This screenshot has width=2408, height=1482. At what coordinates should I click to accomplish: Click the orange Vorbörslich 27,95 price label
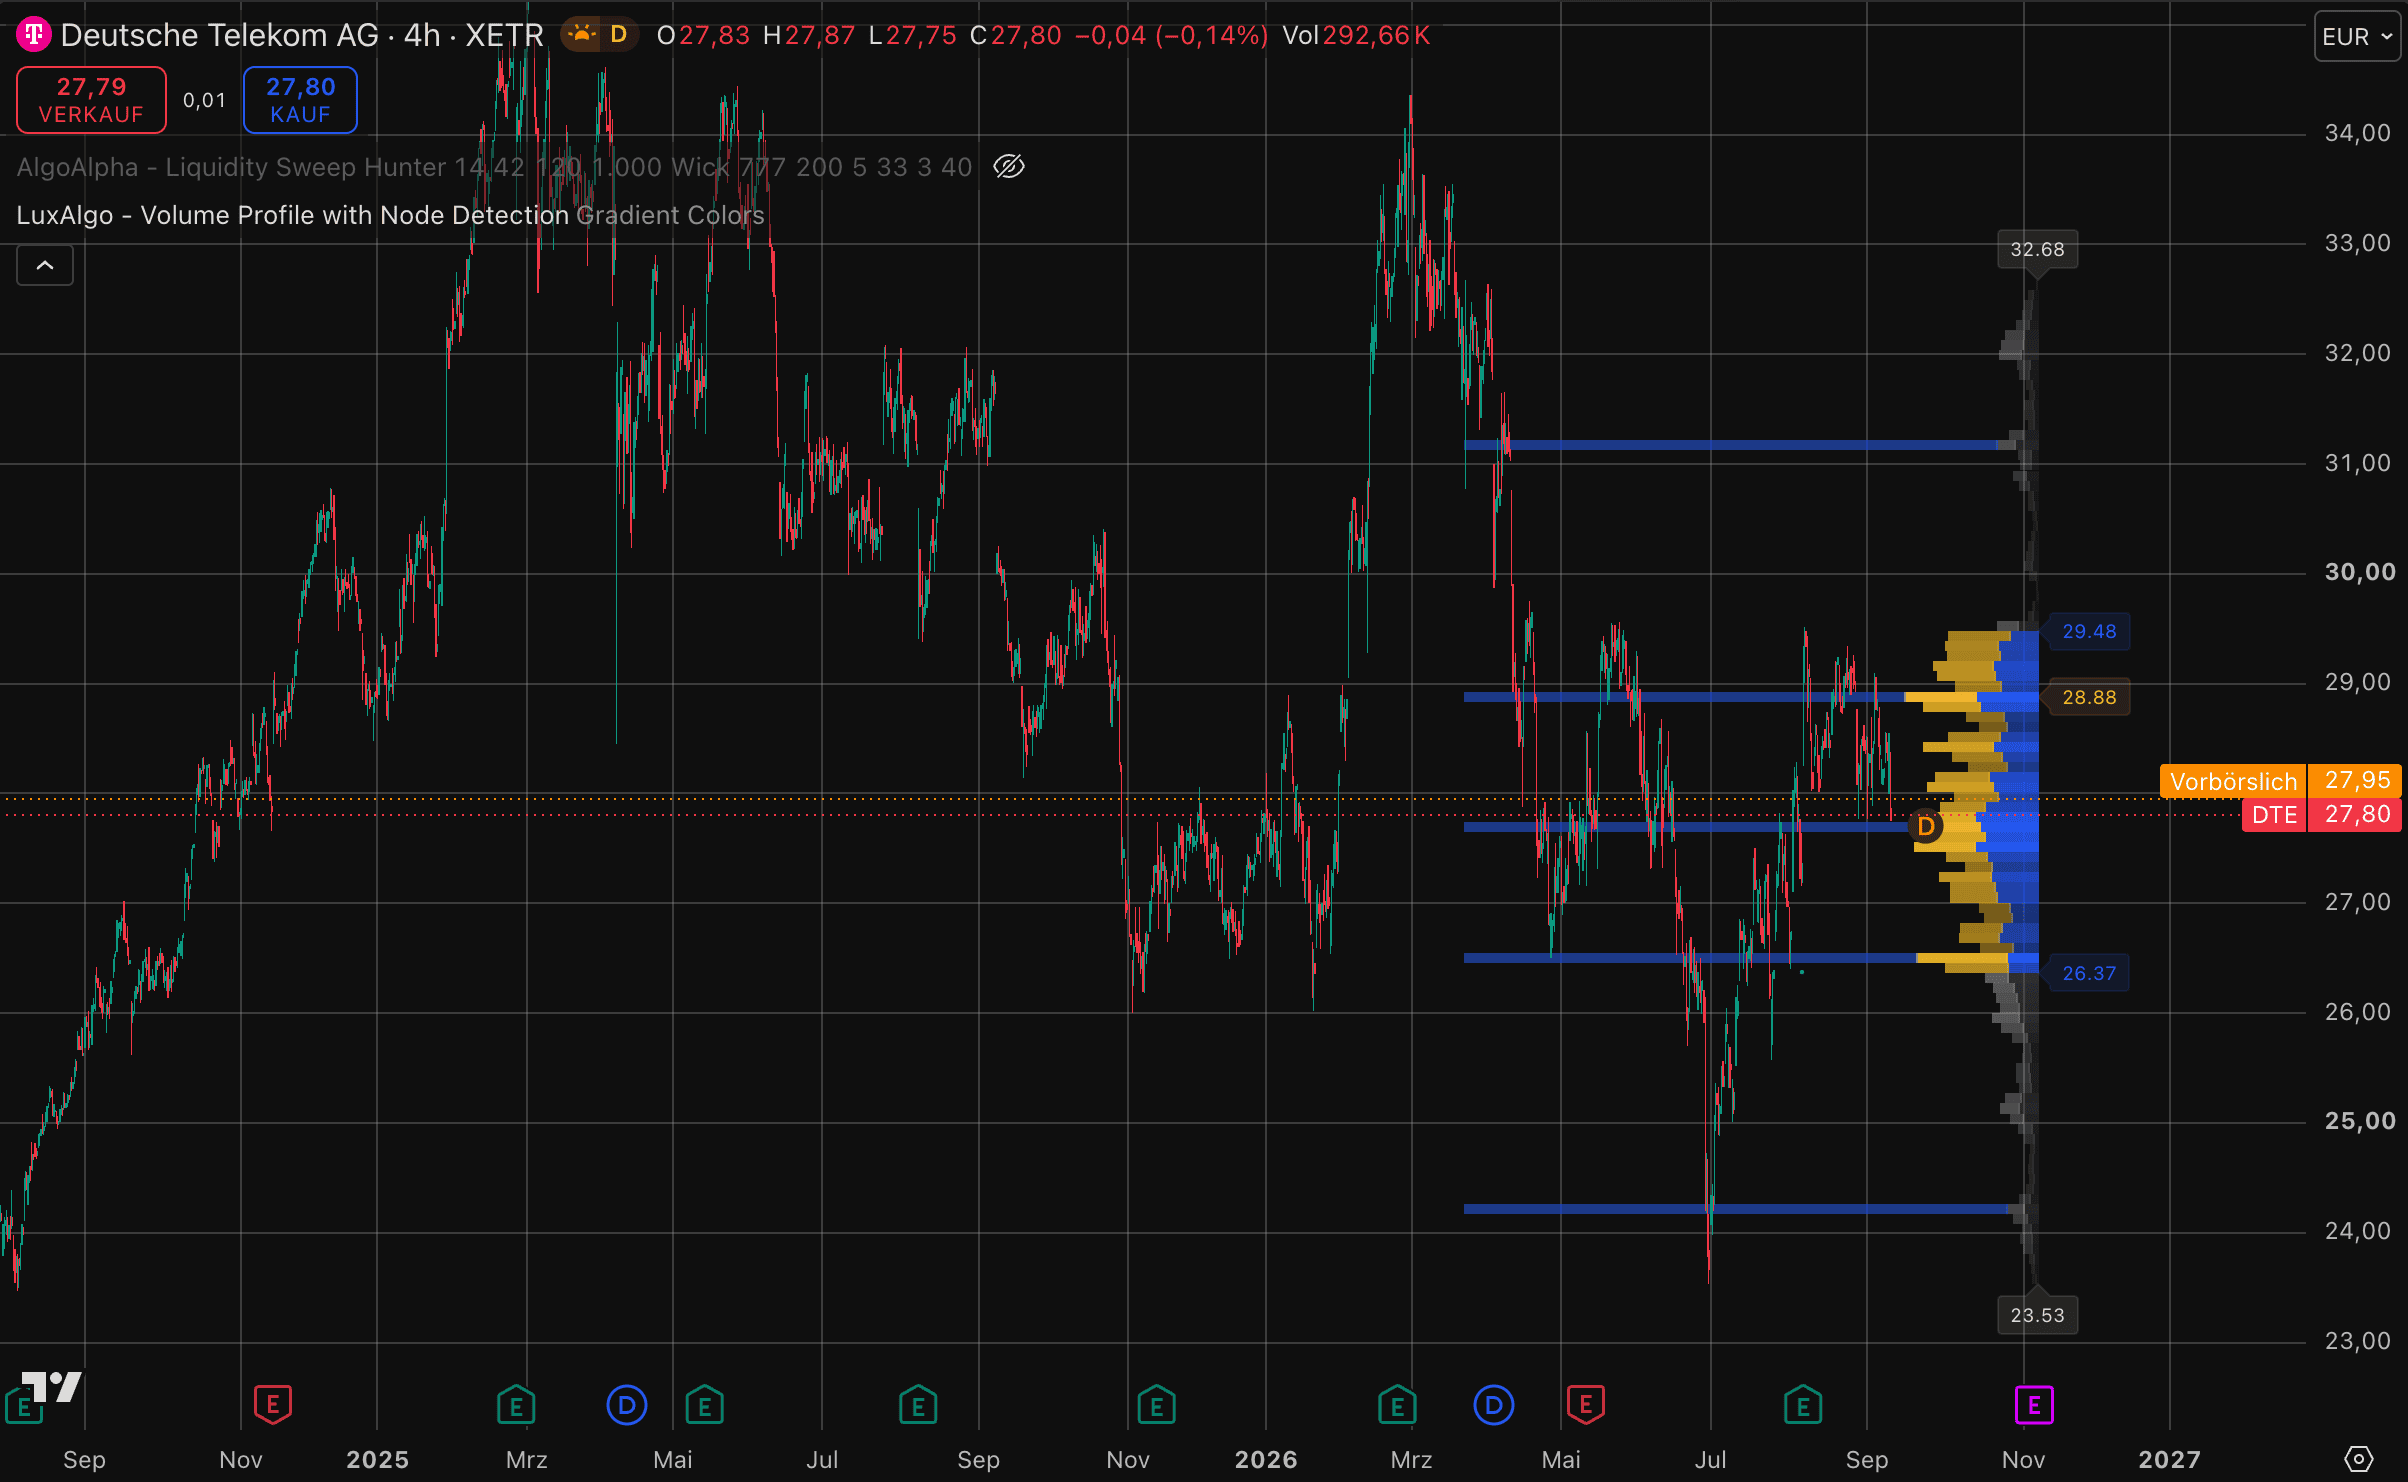(x=2280, y=780)
